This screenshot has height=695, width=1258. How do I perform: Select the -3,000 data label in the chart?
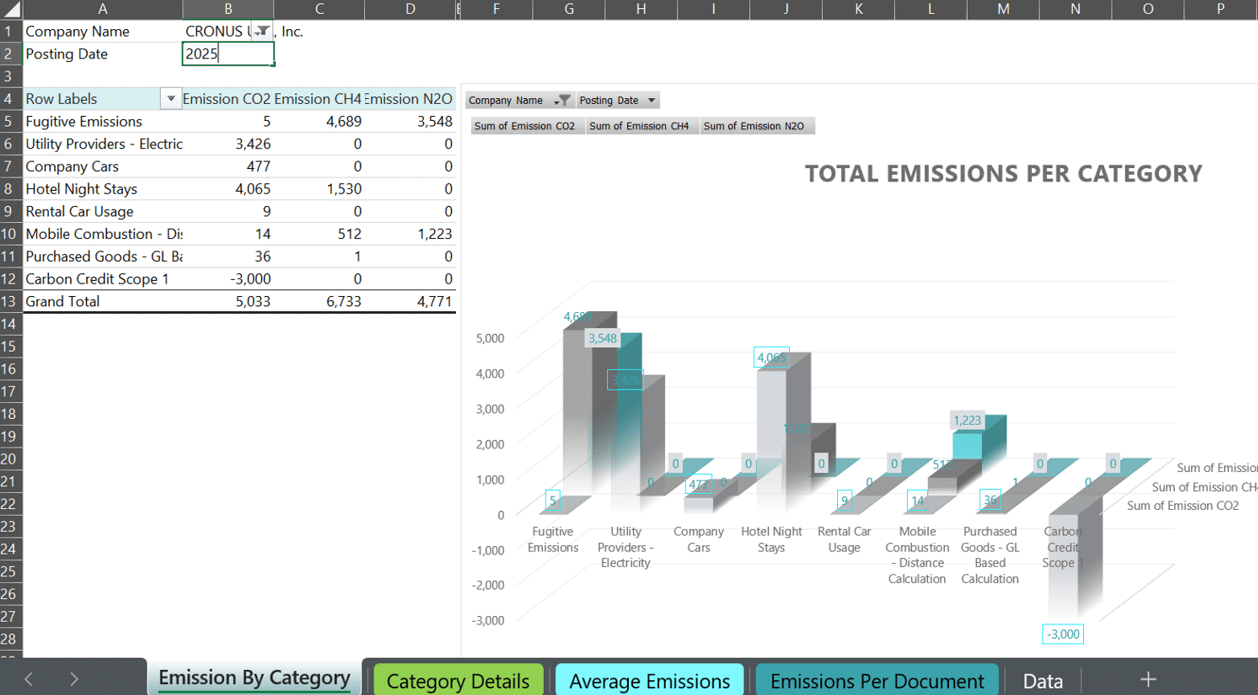point(1062,634)
